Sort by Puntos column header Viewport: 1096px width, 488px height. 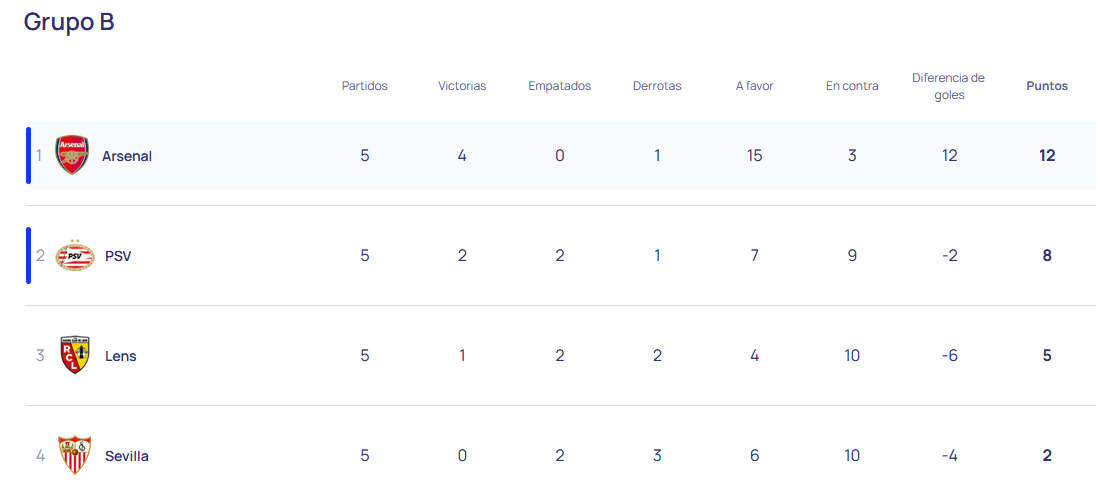1047,86
